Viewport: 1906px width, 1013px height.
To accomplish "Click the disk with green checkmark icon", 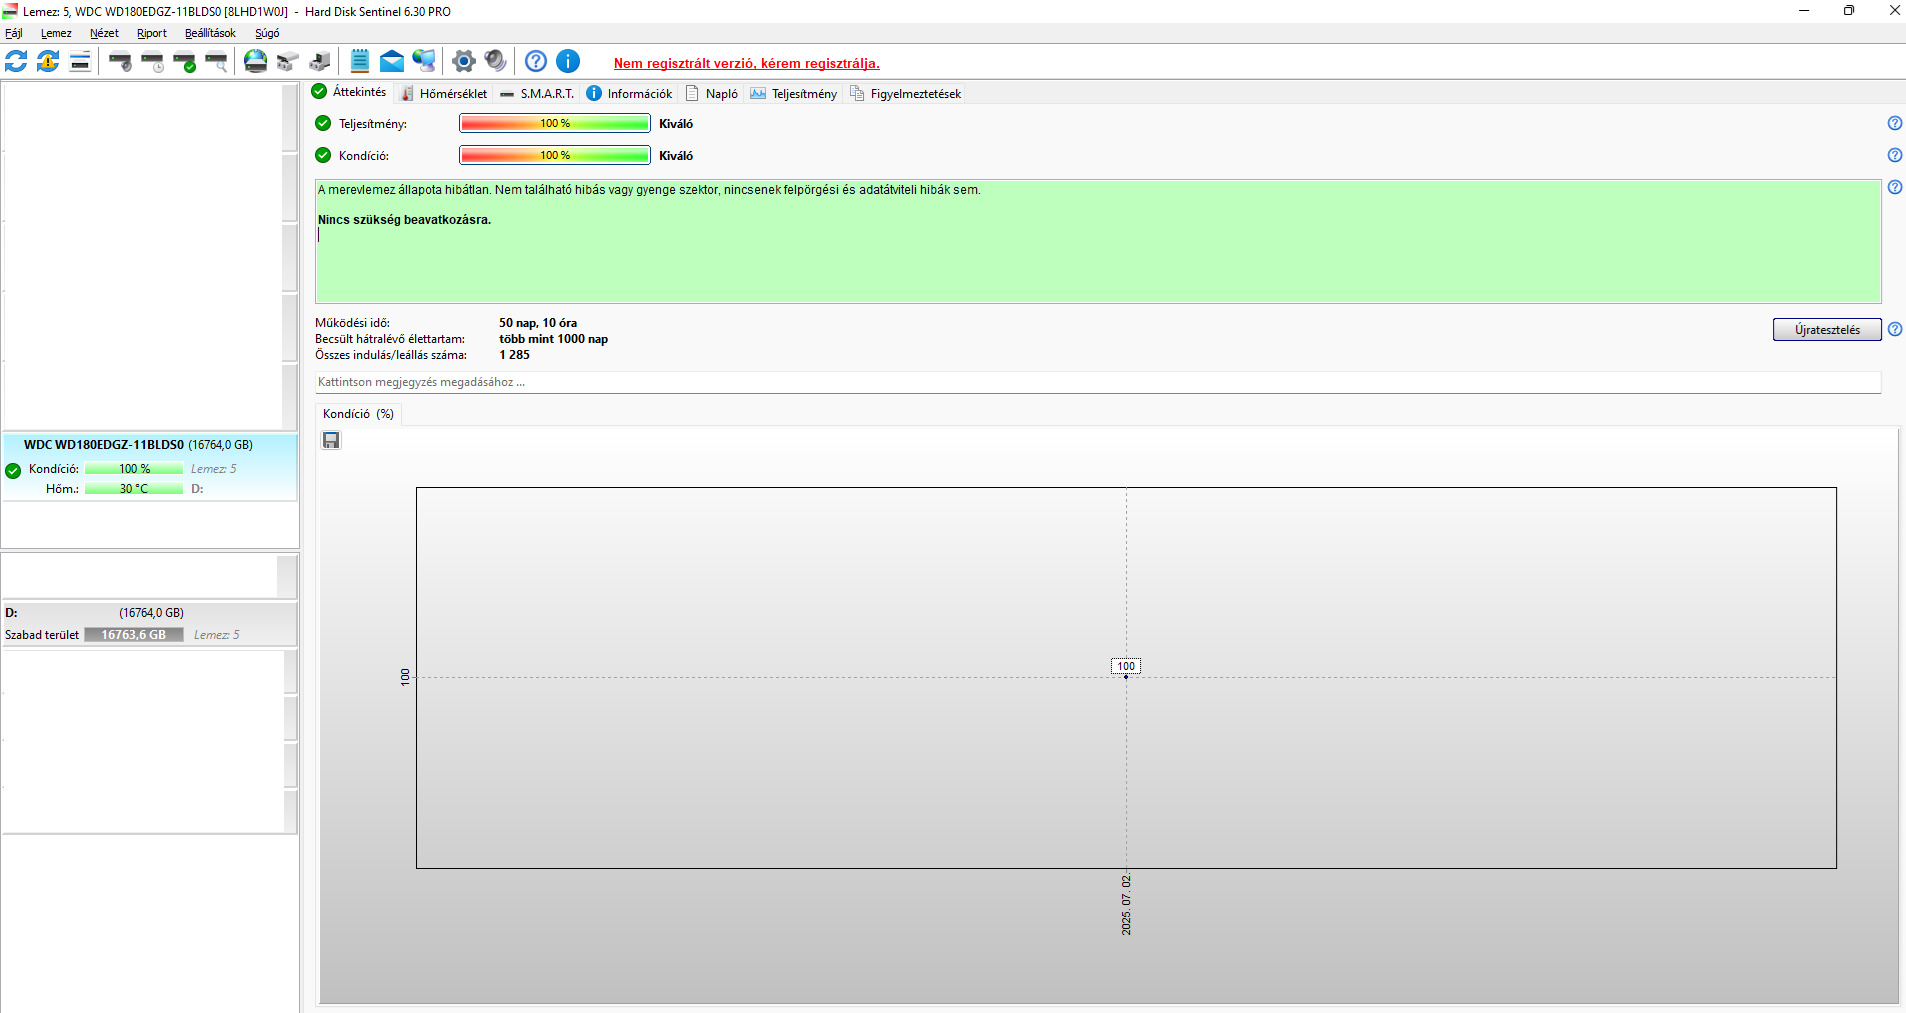I will pyautogui.click(x=185, y=61).
